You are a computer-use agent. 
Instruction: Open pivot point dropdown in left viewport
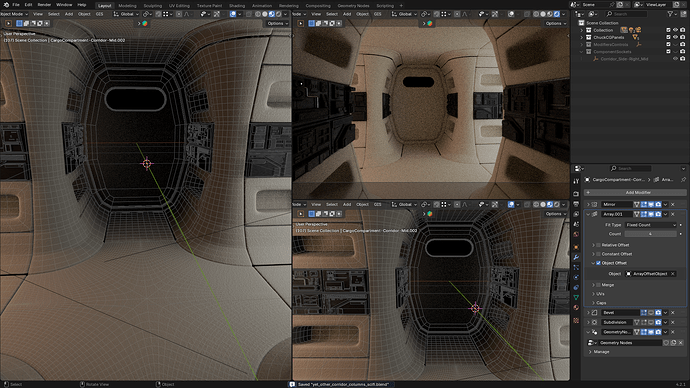click(x=147, y=14)
